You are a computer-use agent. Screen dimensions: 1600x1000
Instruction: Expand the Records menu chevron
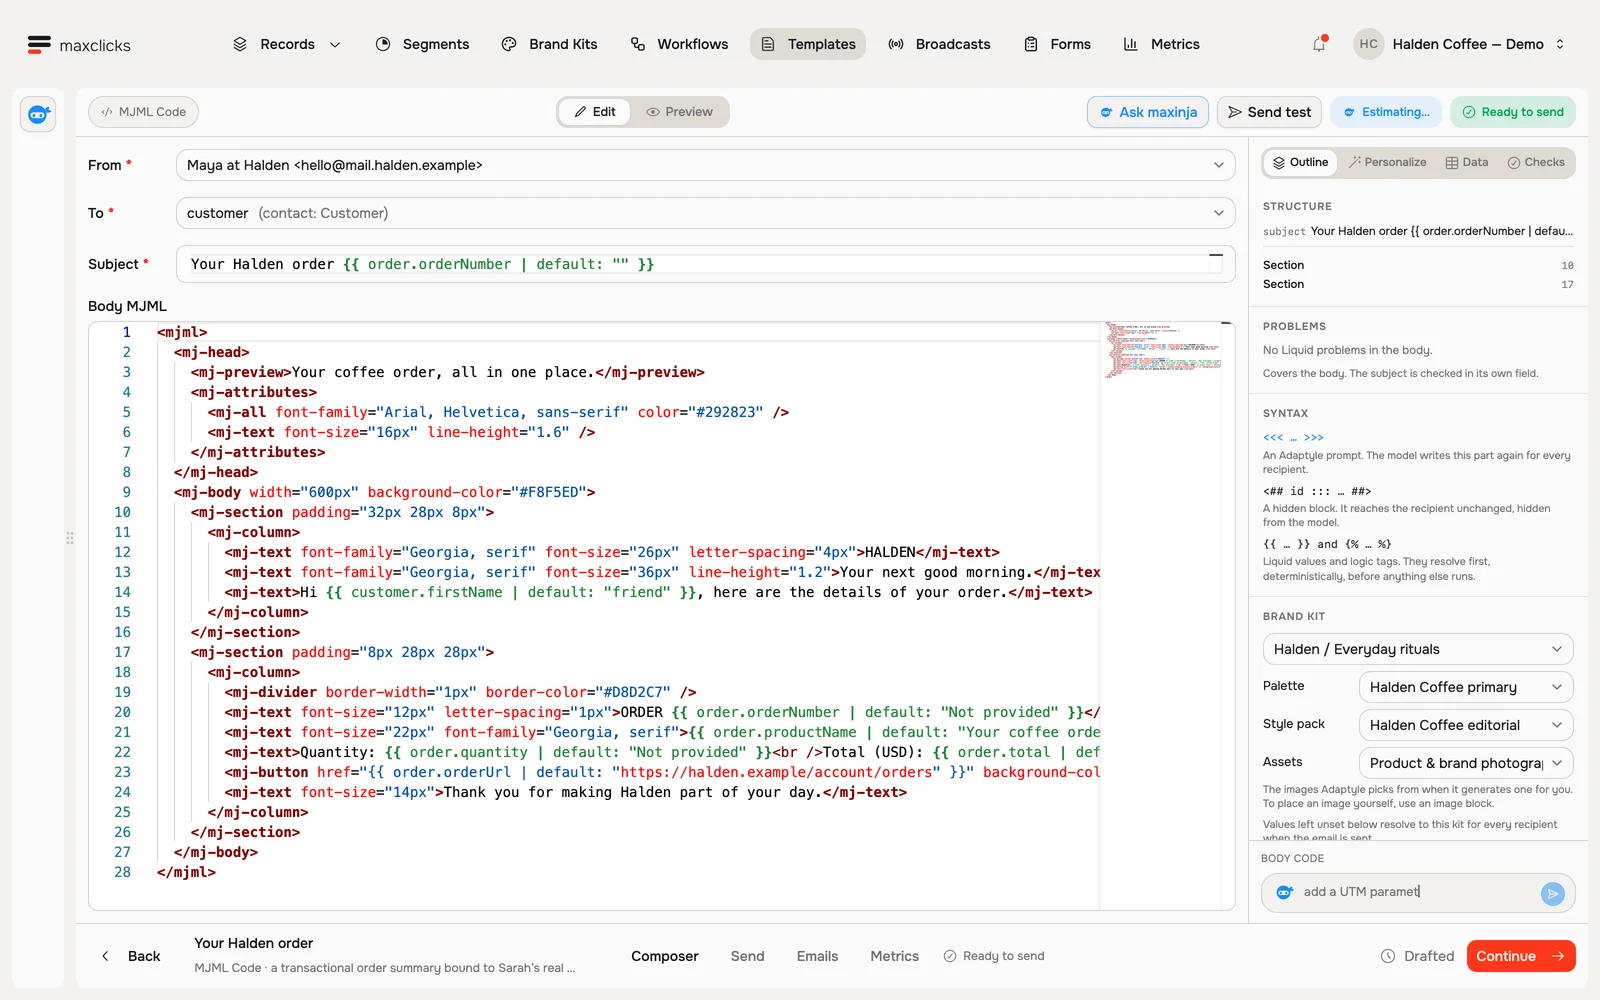335,44
